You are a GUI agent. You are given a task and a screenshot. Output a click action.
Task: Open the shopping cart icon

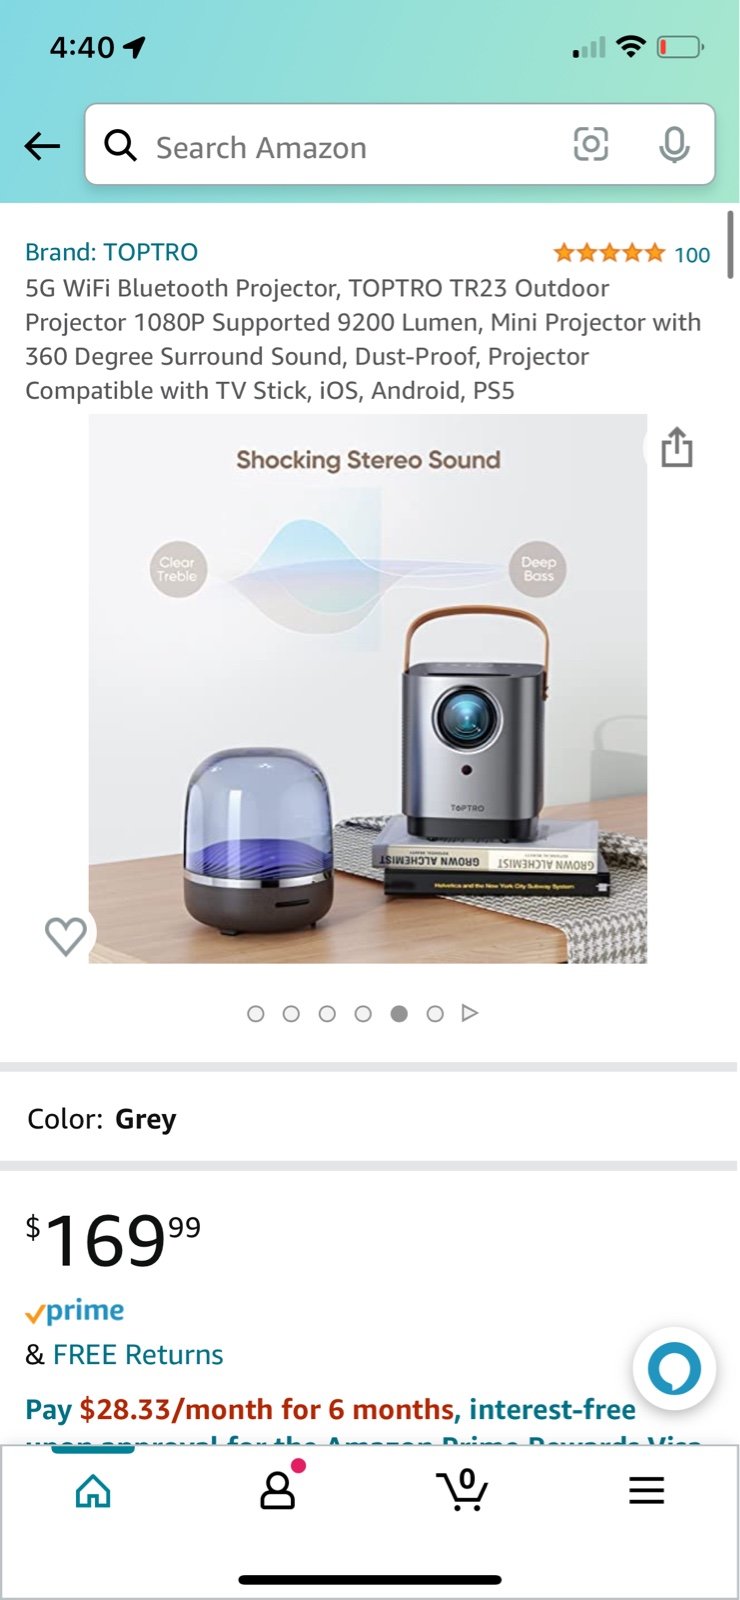click(x=463, y=1490)
